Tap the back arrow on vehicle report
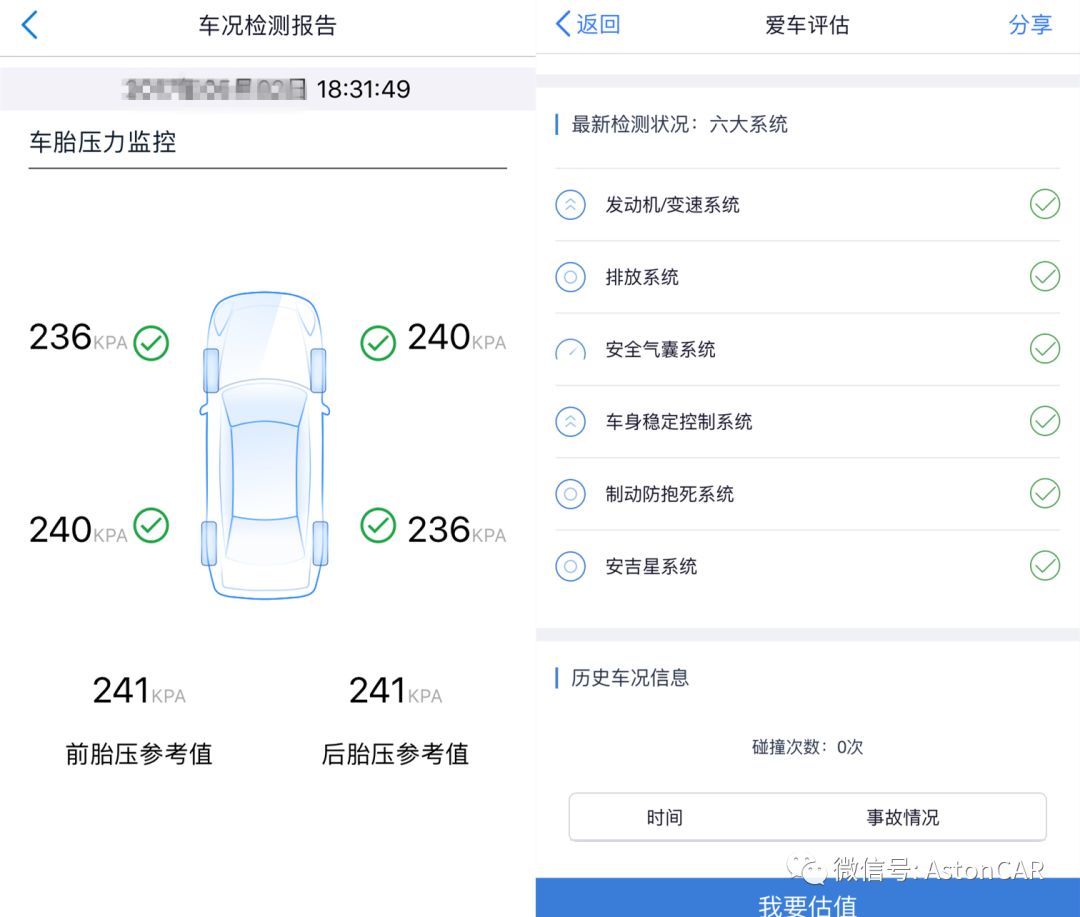1080x917 pixels. click(30, 26)
